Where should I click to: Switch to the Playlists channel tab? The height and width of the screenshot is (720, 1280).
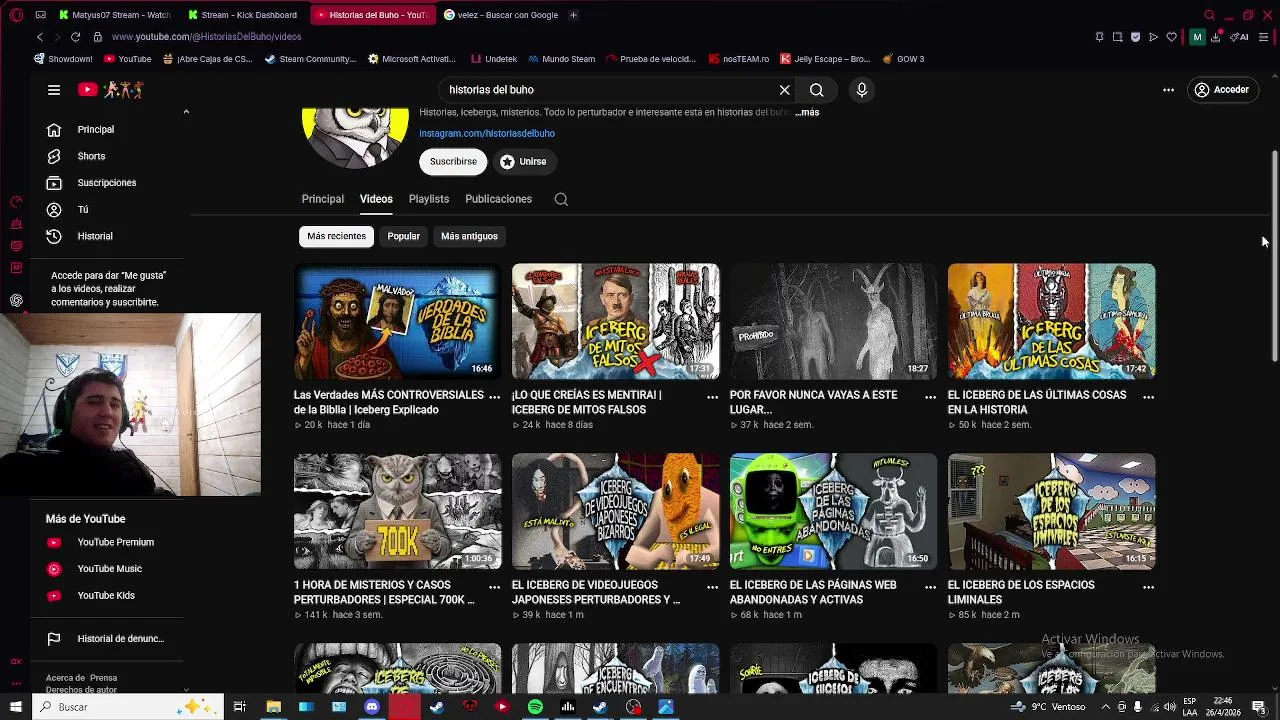click(429, 199)
